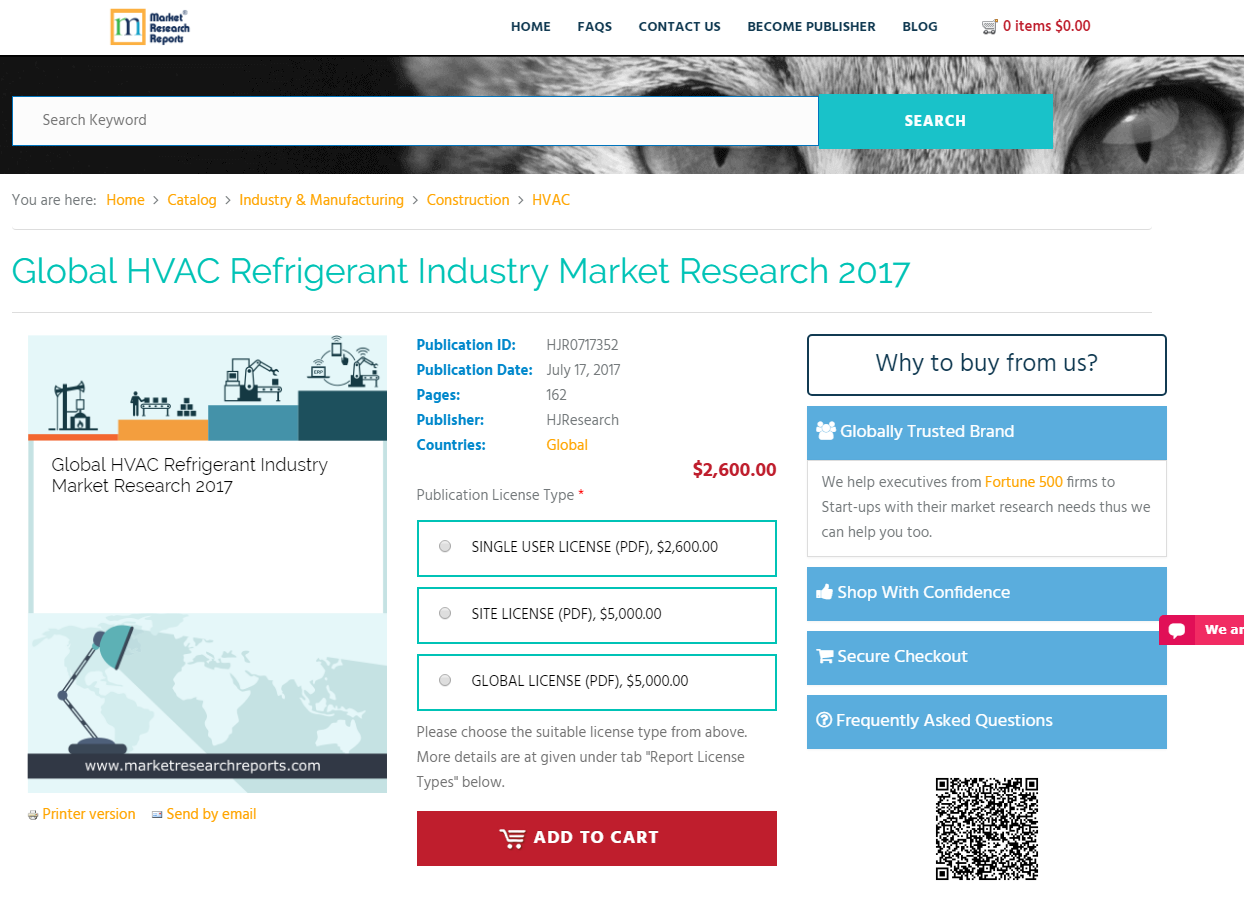Image resolution: width=1244 pixels, height=909 pixels.
Task: Click the printer icon next to Printer version
Action: point(31,814)
